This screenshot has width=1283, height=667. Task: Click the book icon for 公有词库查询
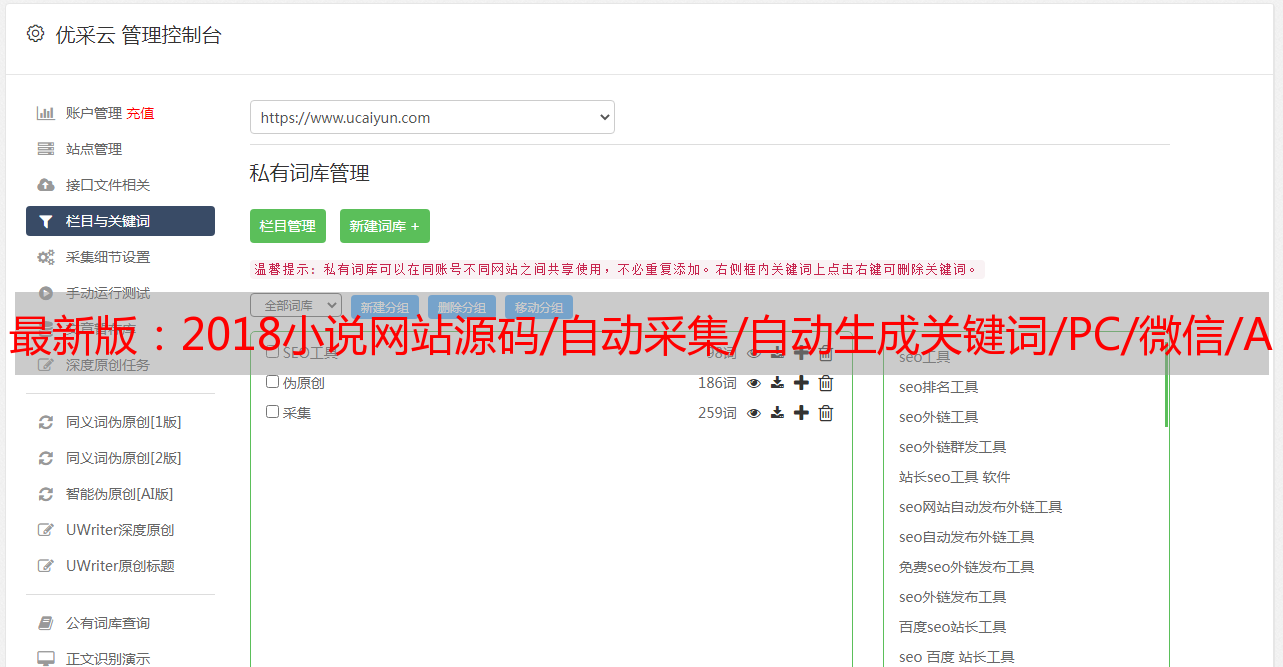(x=45, y=623)
